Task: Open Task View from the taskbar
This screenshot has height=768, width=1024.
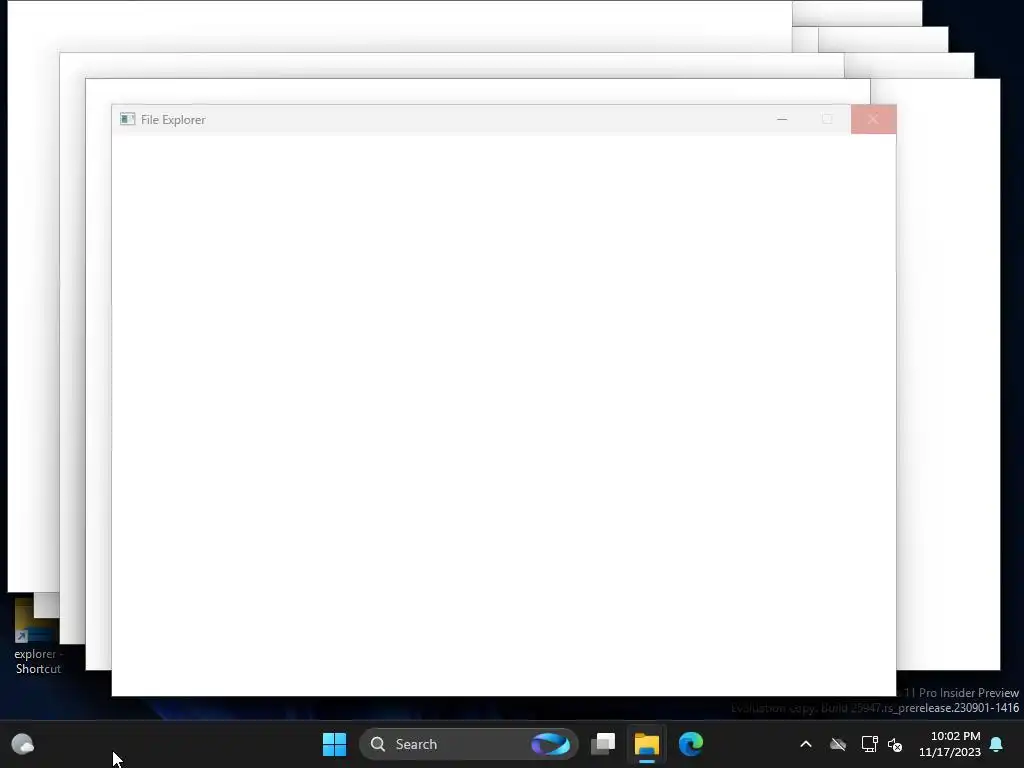Action: pyautogui.click(x=603, y=744)
